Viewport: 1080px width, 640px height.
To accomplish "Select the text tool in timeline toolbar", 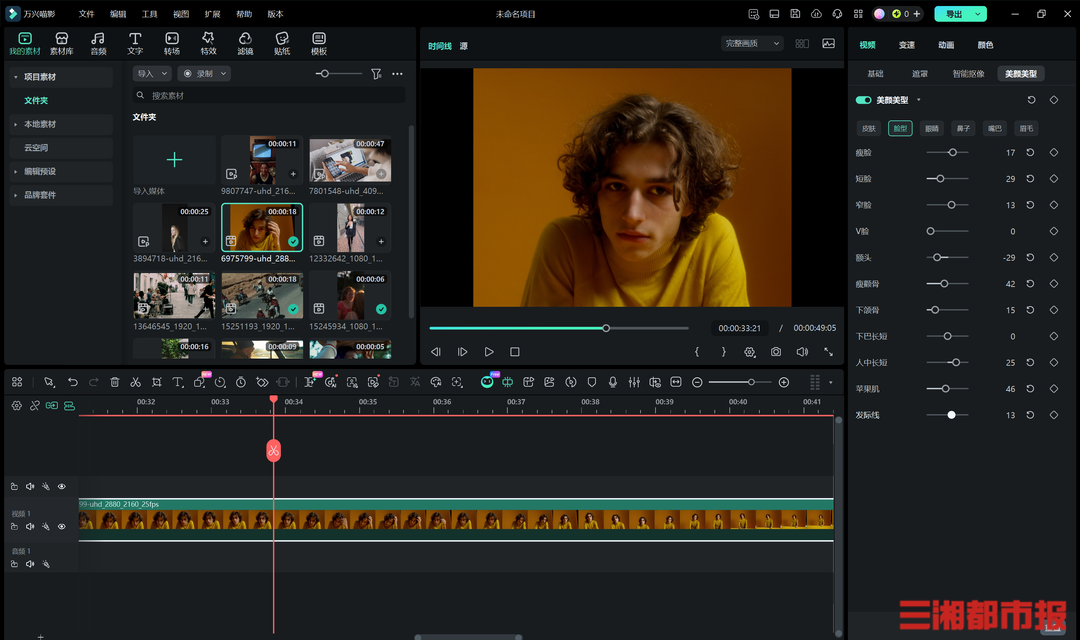I will coord(177,382).
